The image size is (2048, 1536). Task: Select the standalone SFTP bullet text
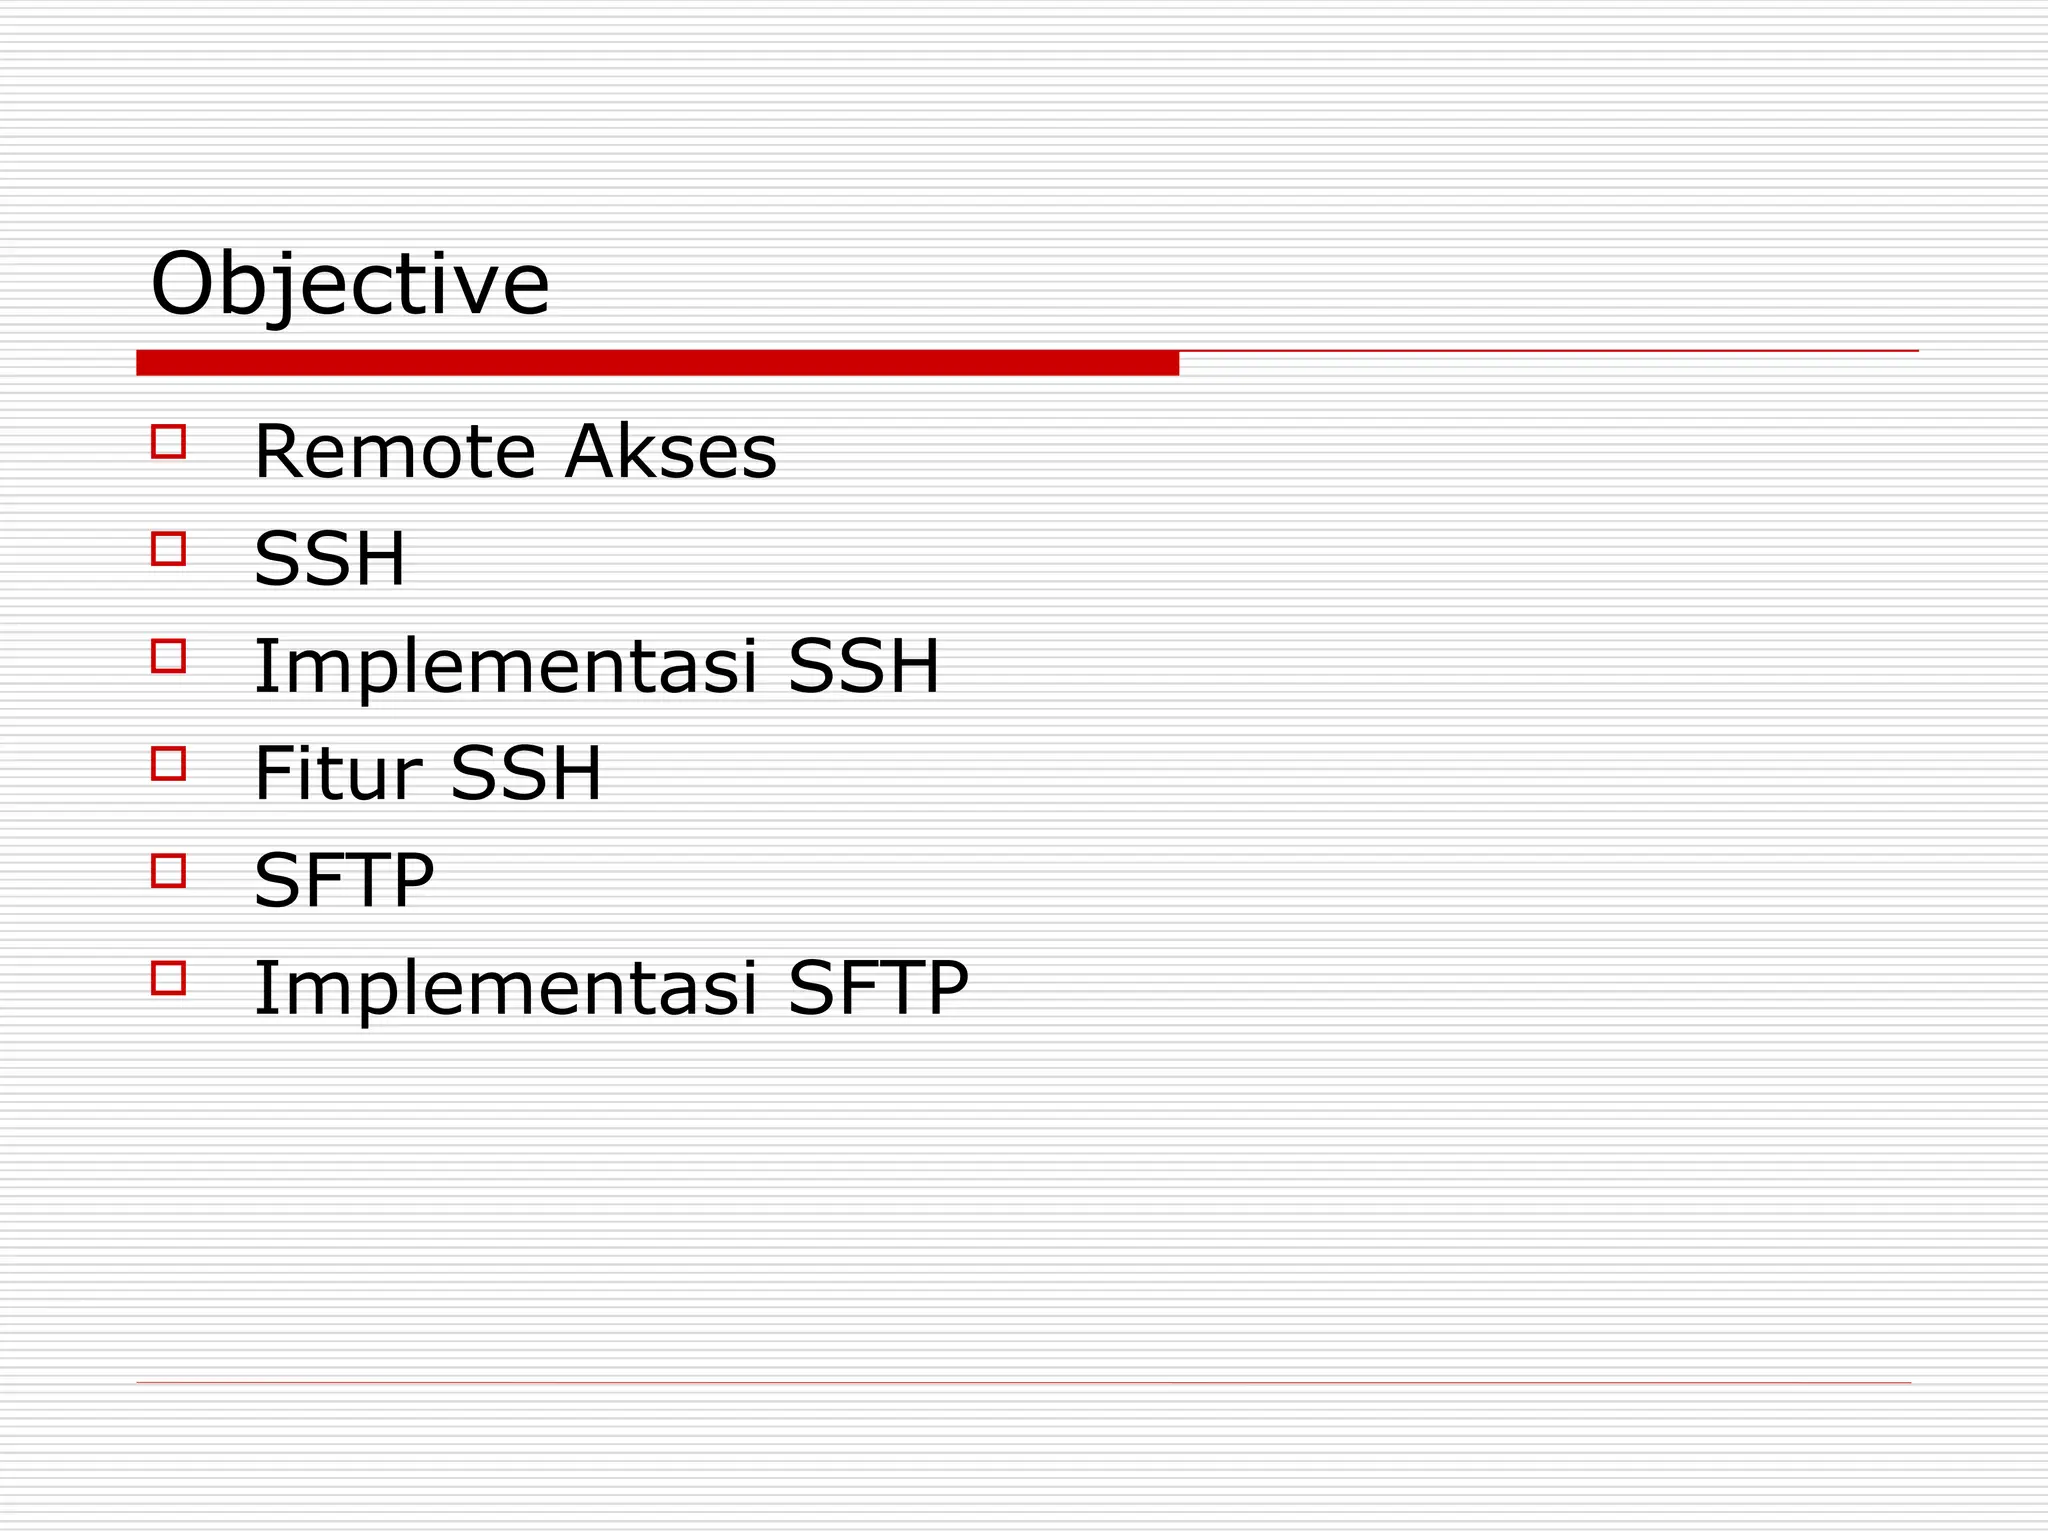pyautogui.click(x=344, y=881)
